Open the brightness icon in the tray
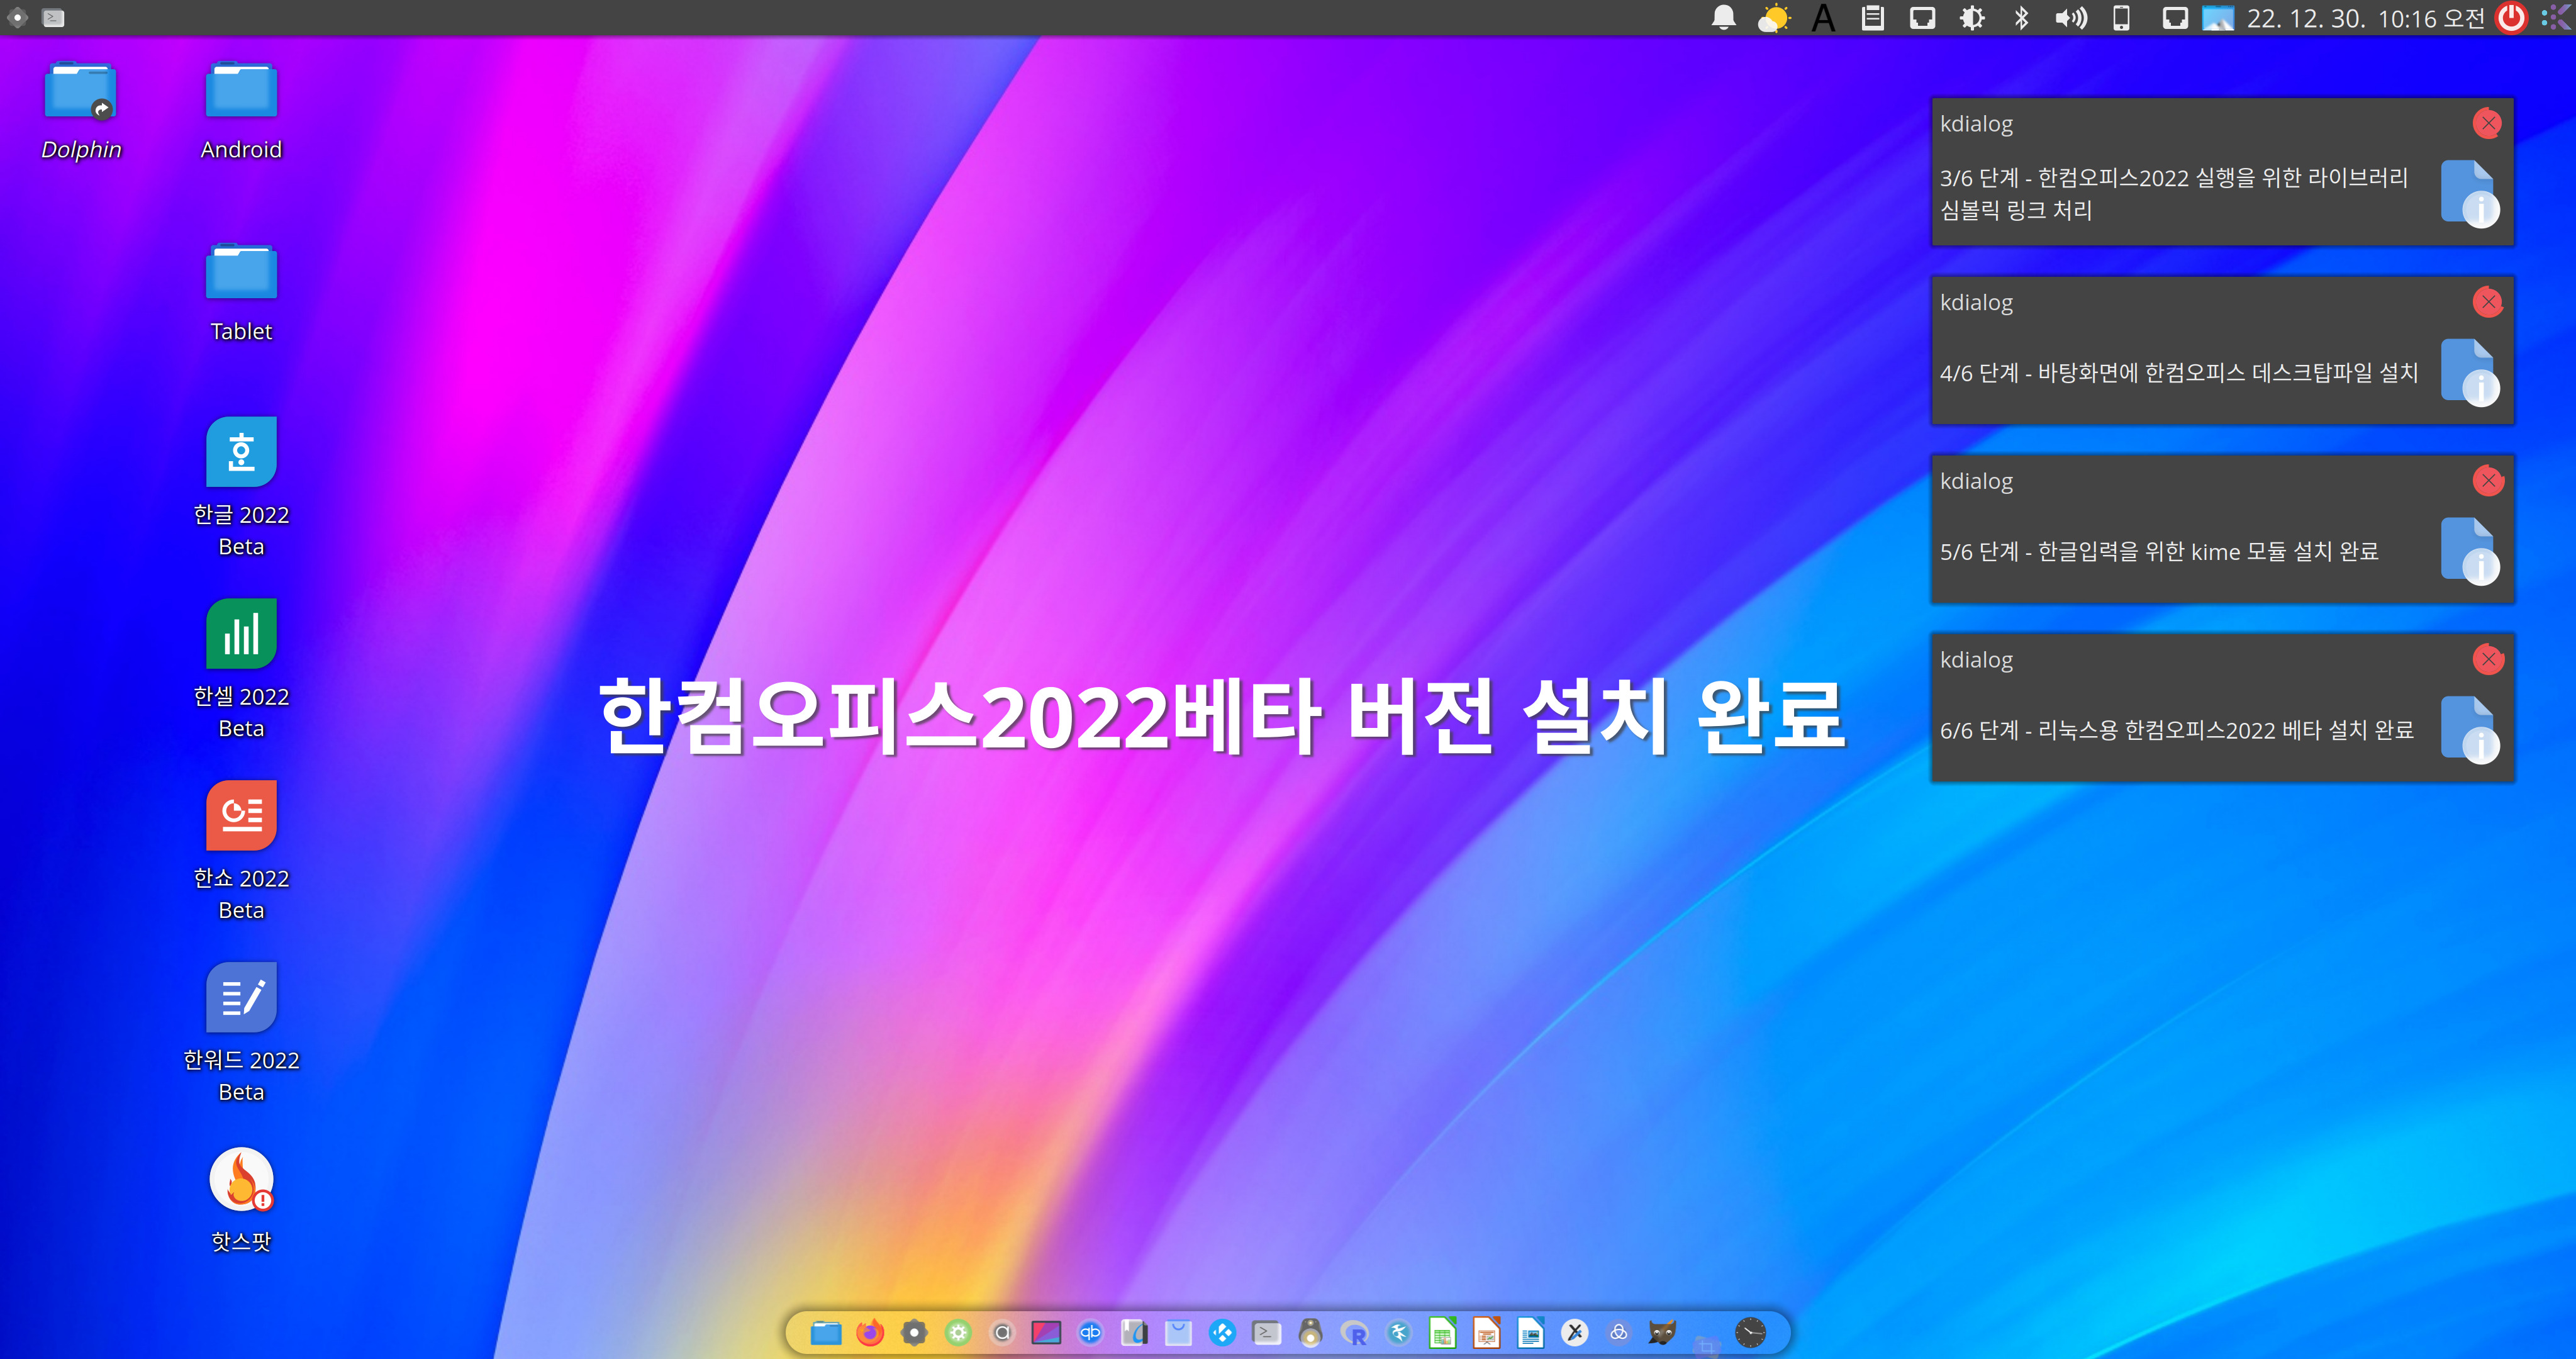 [1972, 18]
